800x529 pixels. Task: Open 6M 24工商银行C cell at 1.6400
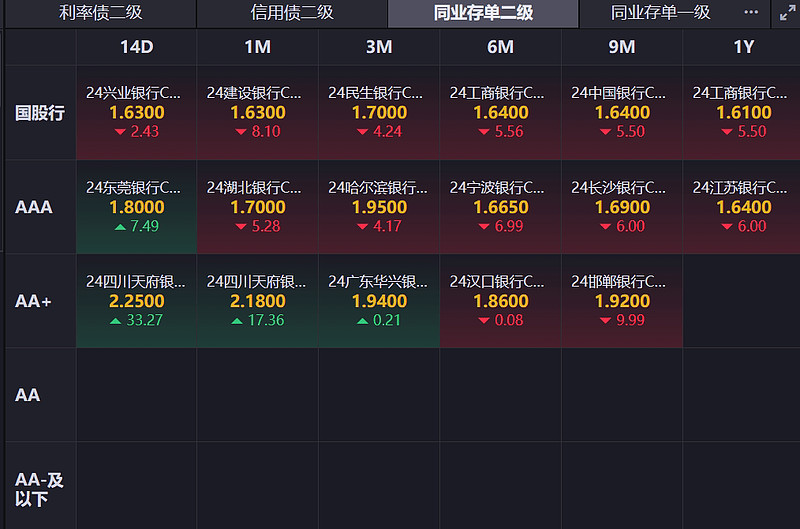(501, 113)
